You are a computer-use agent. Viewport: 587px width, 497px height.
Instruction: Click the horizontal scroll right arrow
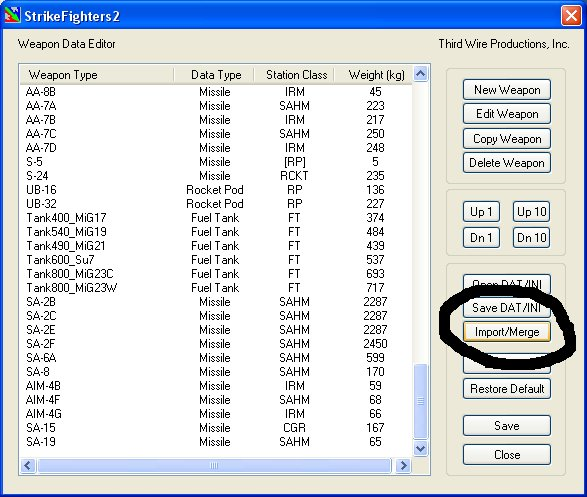[x=404, y=465]
